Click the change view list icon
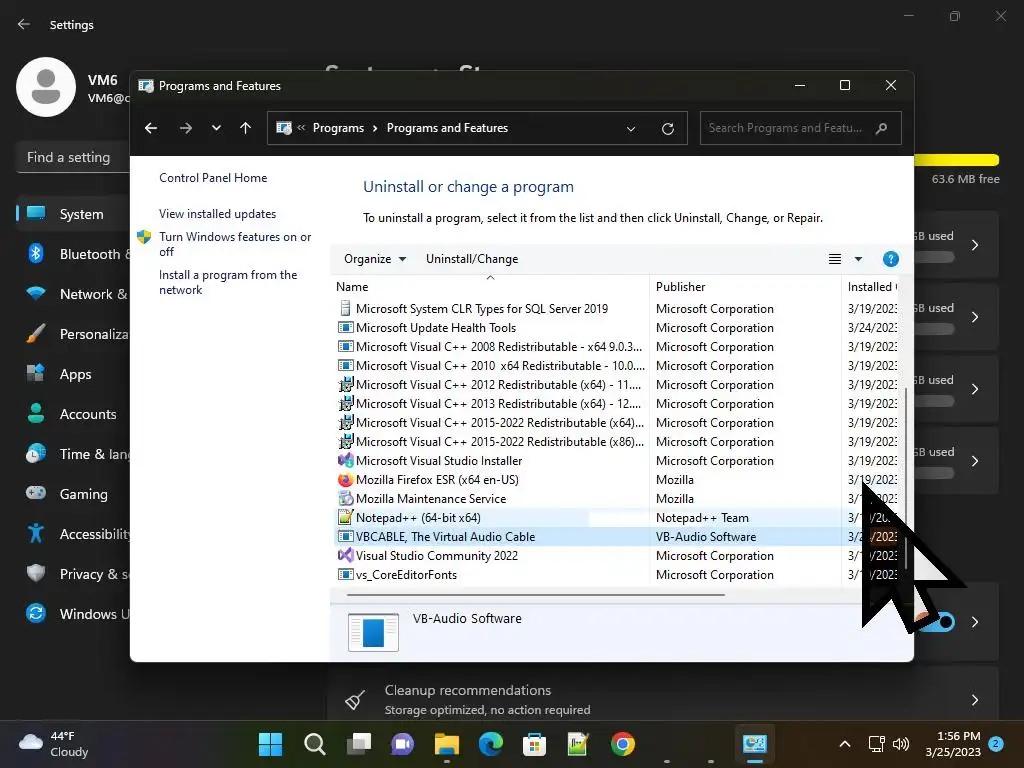Viewport: 1024px width, 768px height. (835, 259)
